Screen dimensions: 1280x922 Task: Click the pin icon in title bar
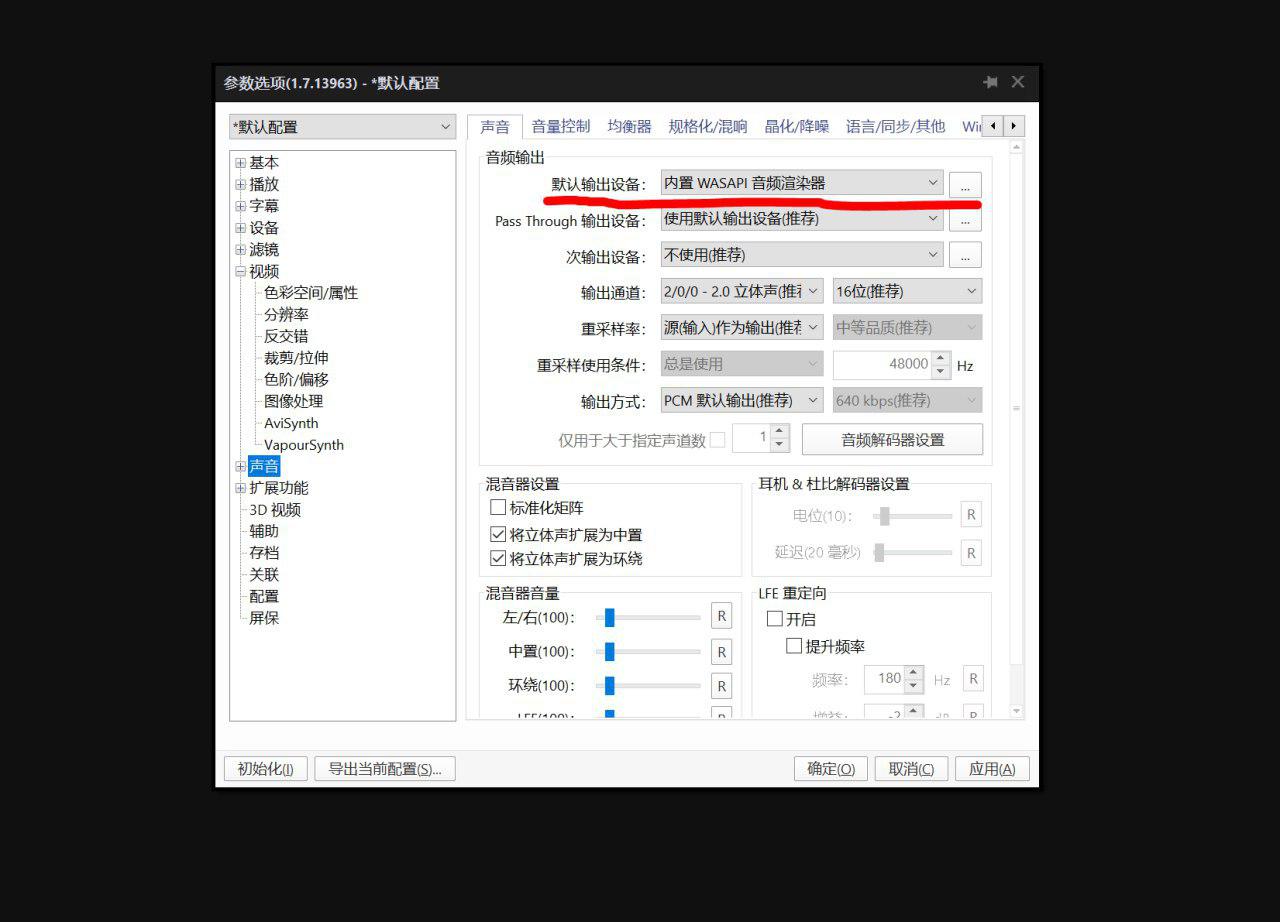click(x=990, y=82)
